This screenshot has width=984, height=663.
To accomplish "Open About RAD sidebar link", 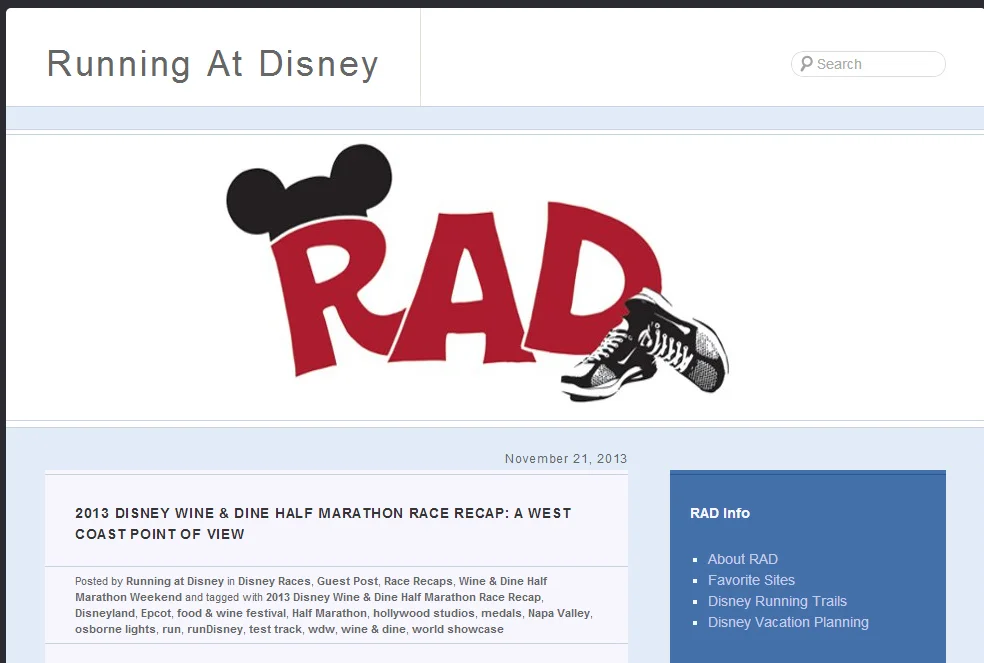I will pyautogui.click(x=742, y=559).
